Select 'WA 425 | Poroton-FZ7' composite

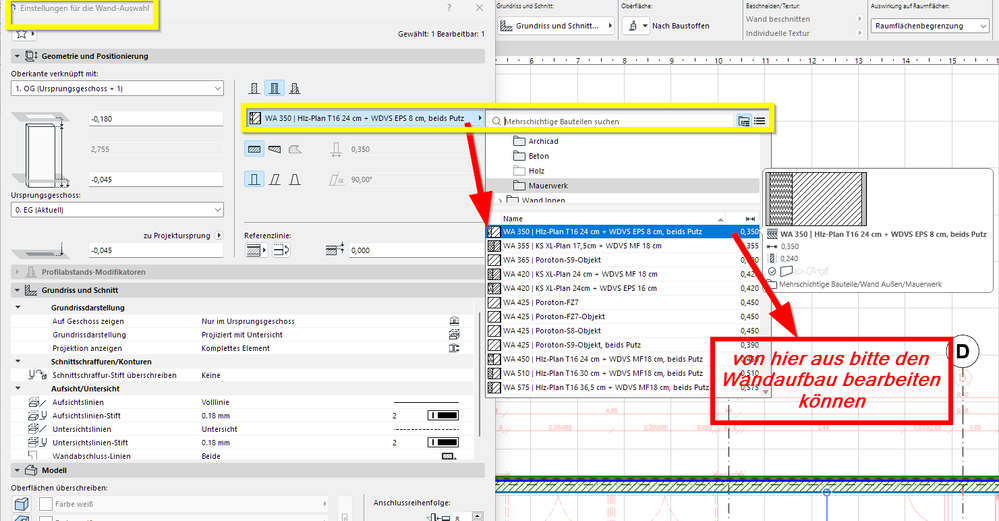click(x=624, y=303)
